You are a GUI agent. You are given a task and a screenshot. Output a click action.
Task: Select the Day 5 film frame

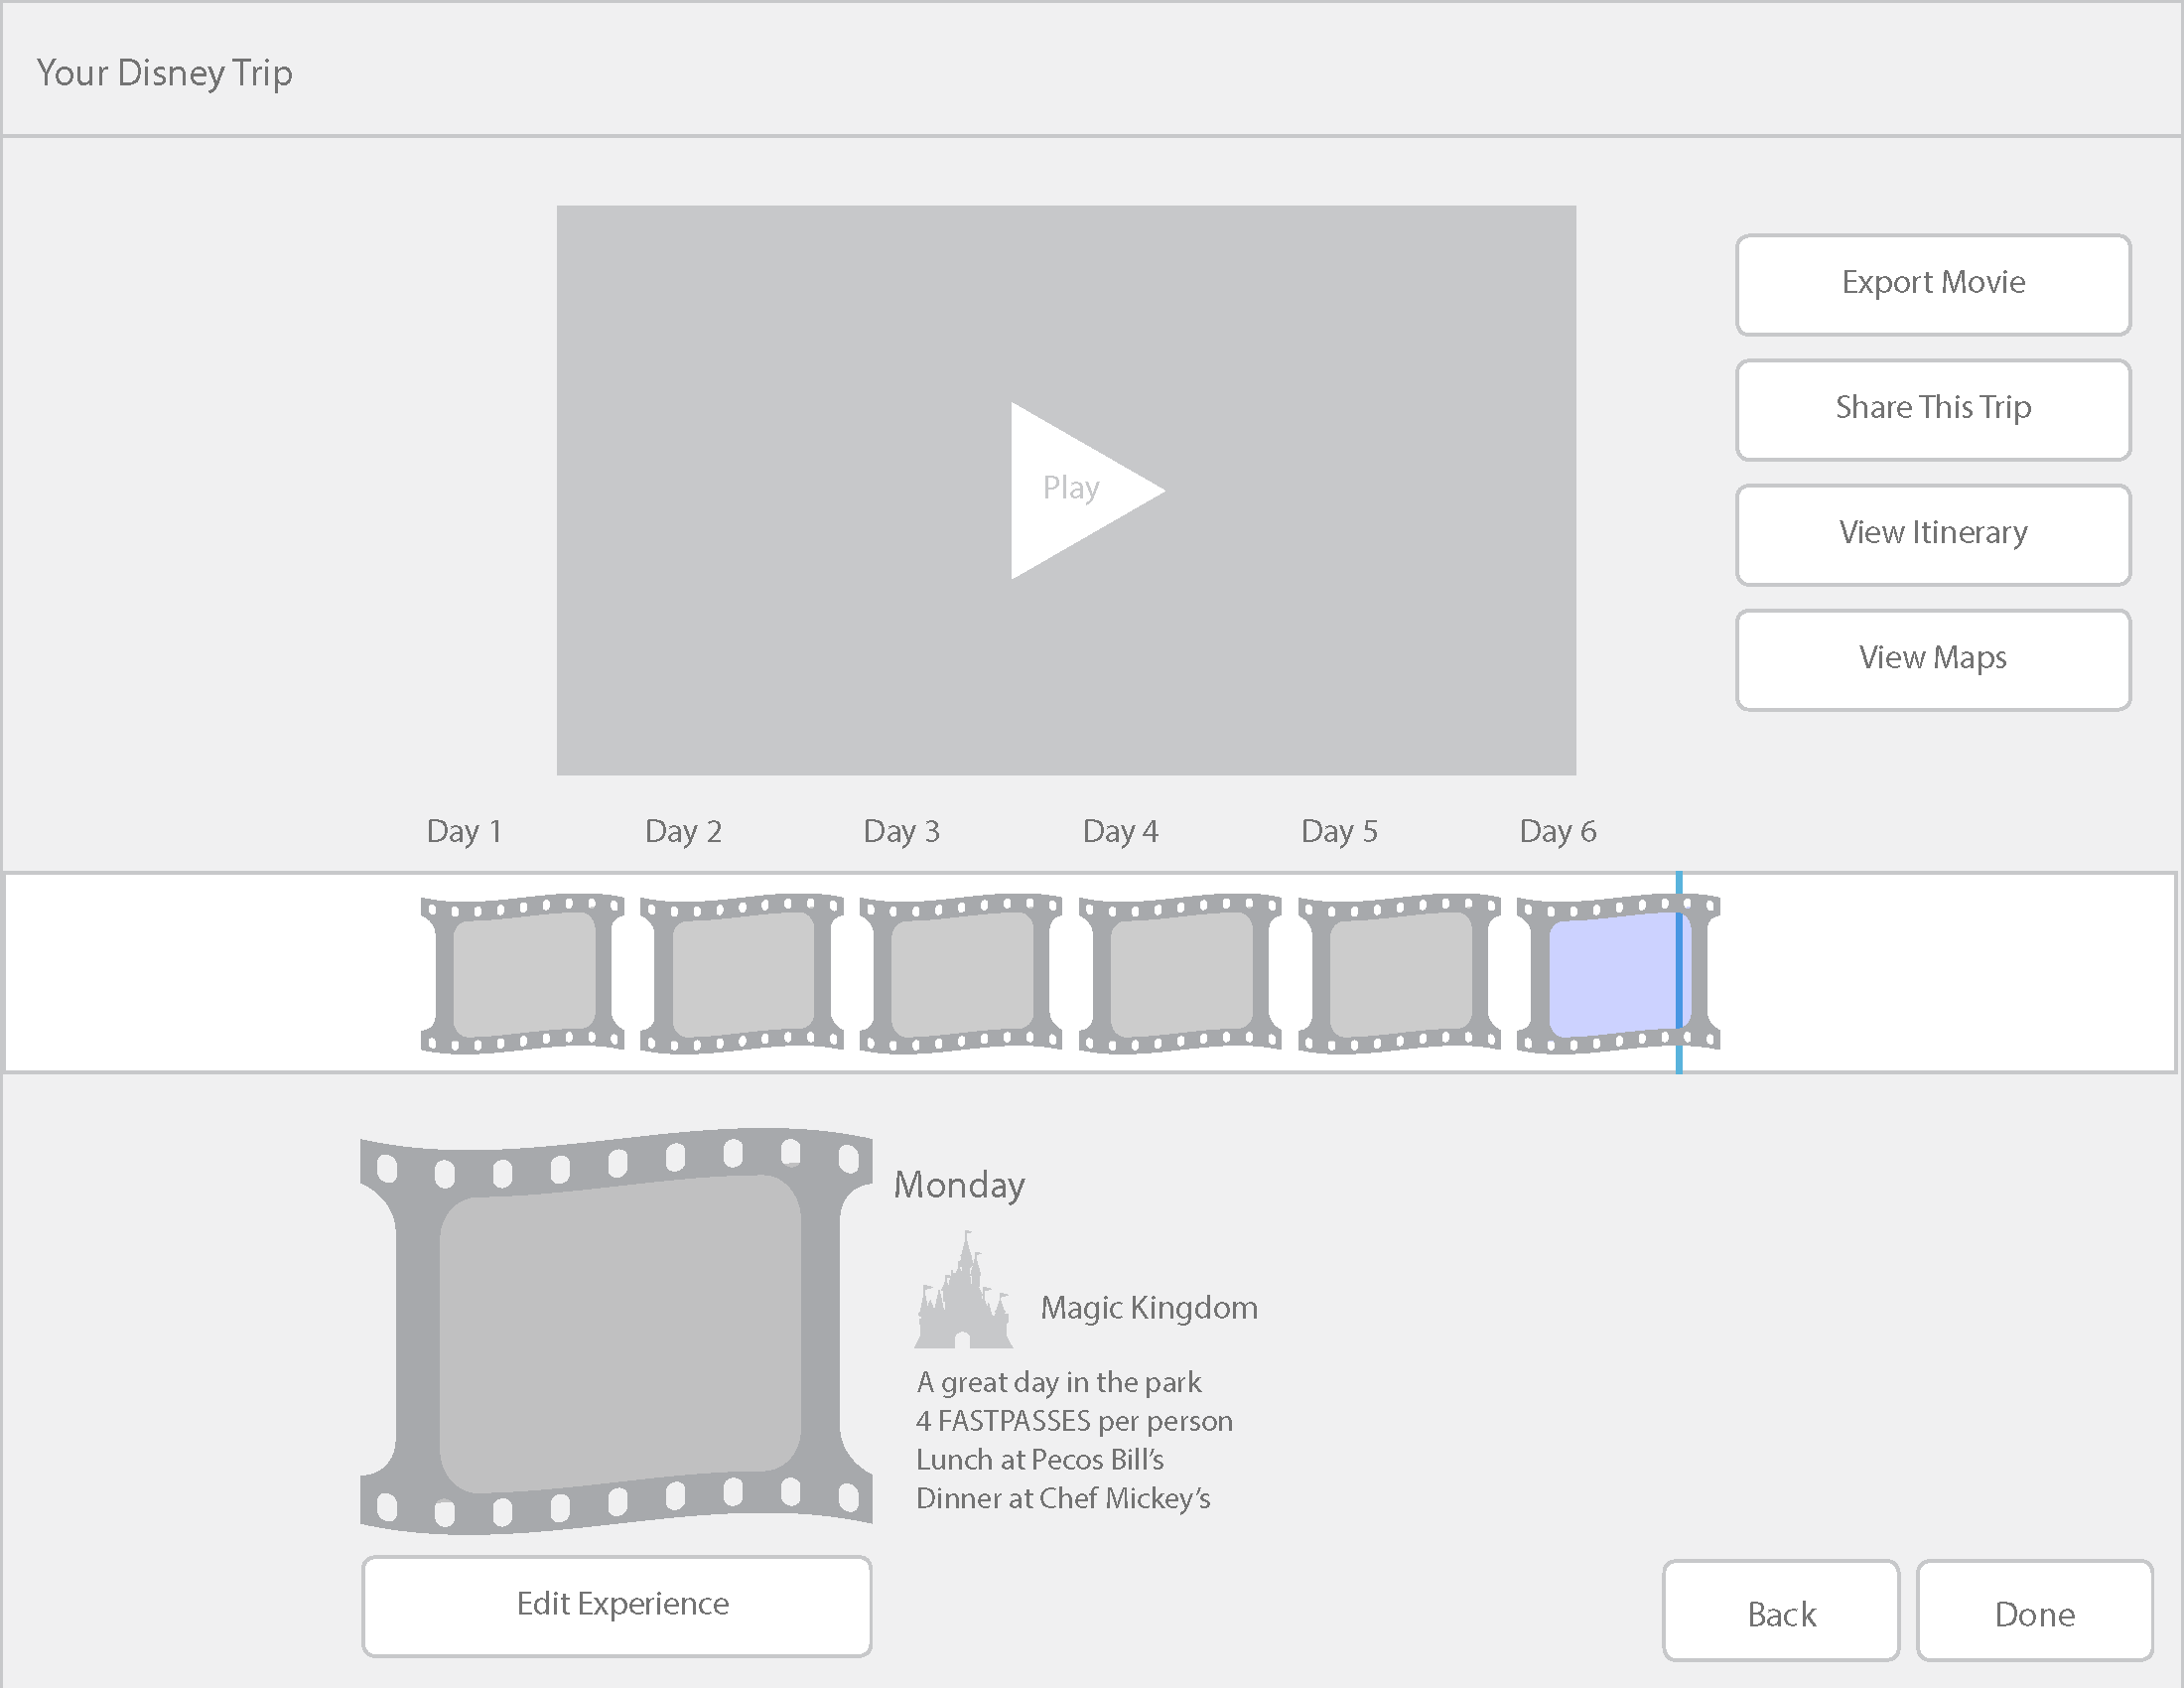click(x=1399, y=973)
